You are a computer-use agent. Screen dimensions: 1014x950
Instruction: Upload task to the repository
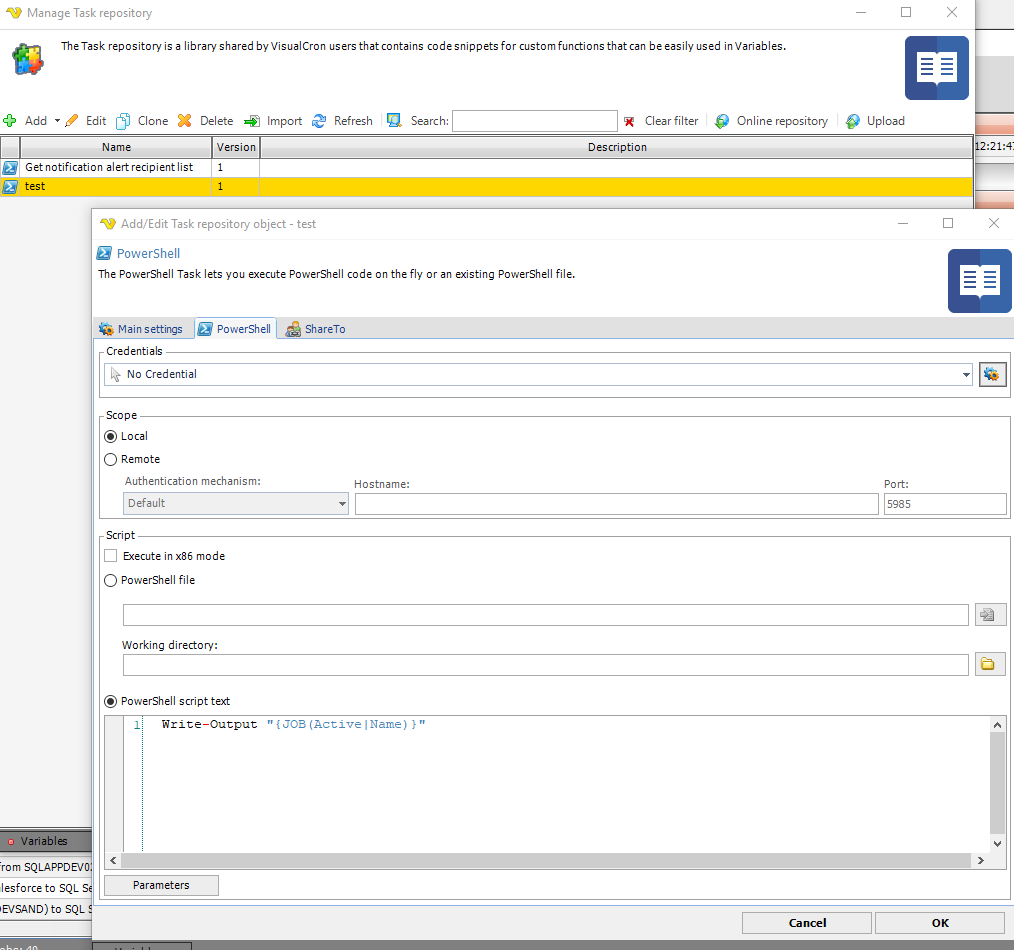click(x=875, y=121)
